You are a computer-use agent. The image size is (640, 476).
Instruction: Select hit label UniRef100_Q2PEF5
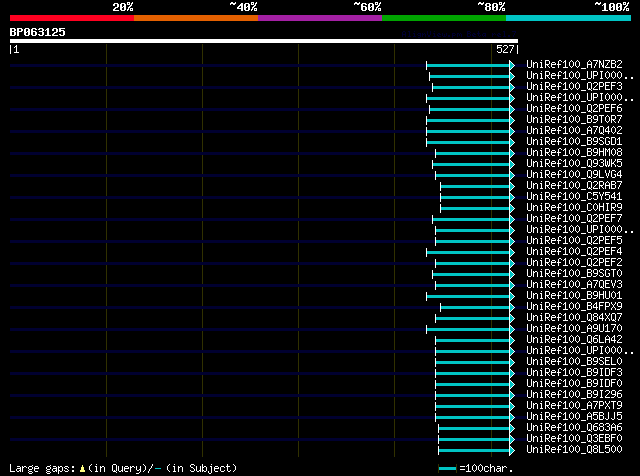click(574, 241)
